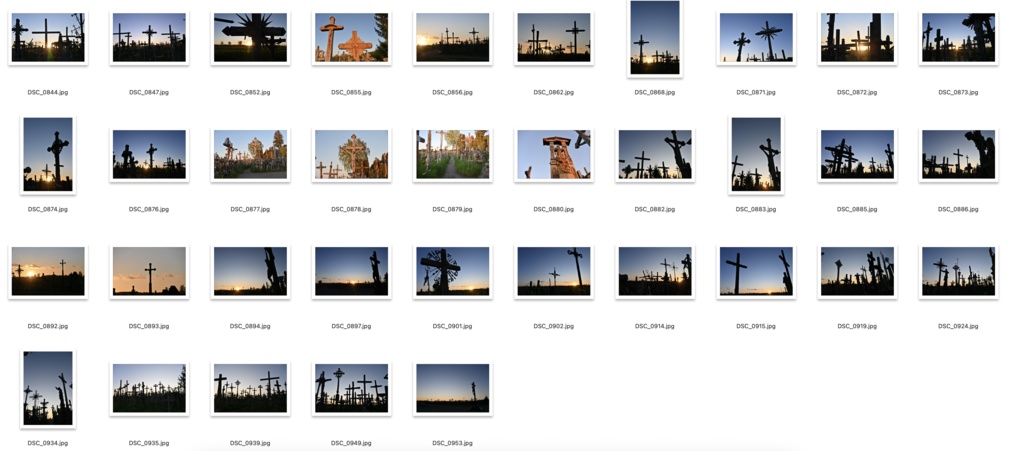Click the file name DSC_0953.jpg
This screenshot has height=451, width=1024.
click(453, 443)
